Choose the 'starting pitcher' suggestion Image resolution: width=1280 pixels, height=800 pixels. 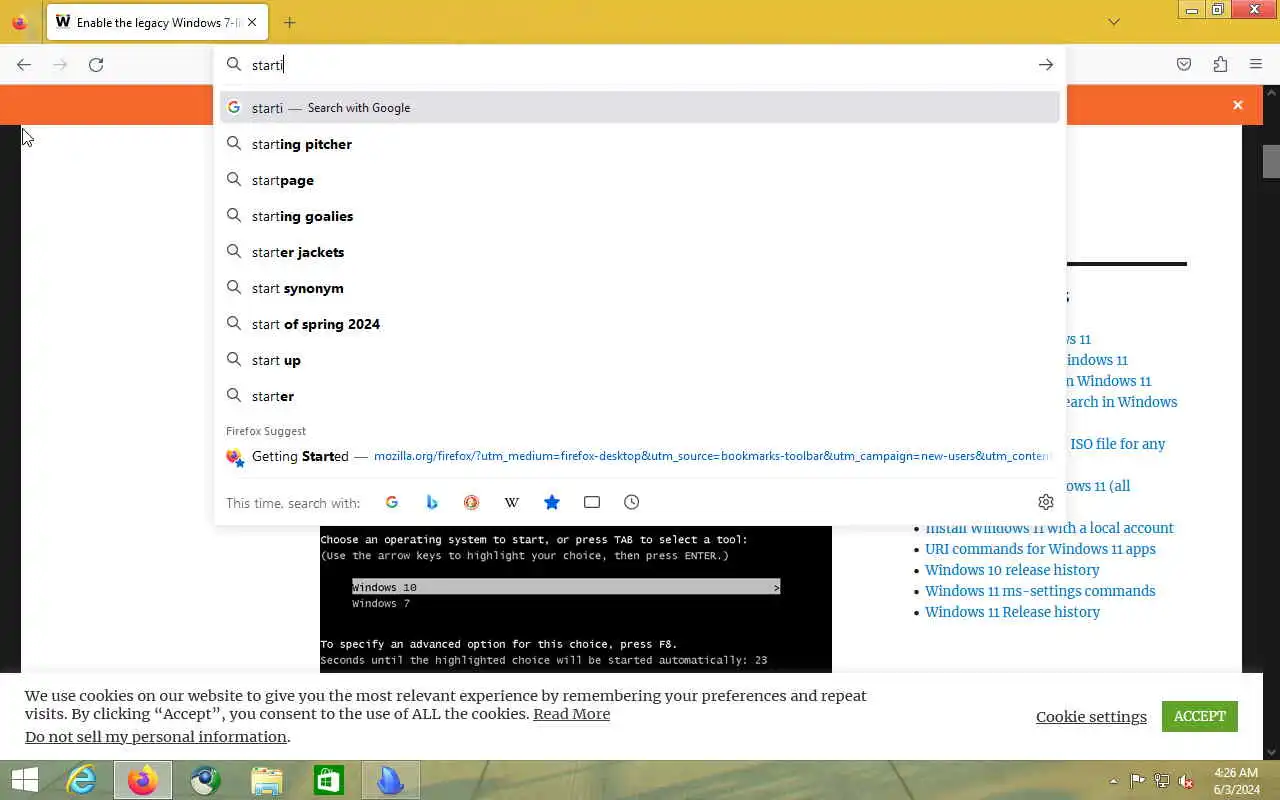point(640,144)
